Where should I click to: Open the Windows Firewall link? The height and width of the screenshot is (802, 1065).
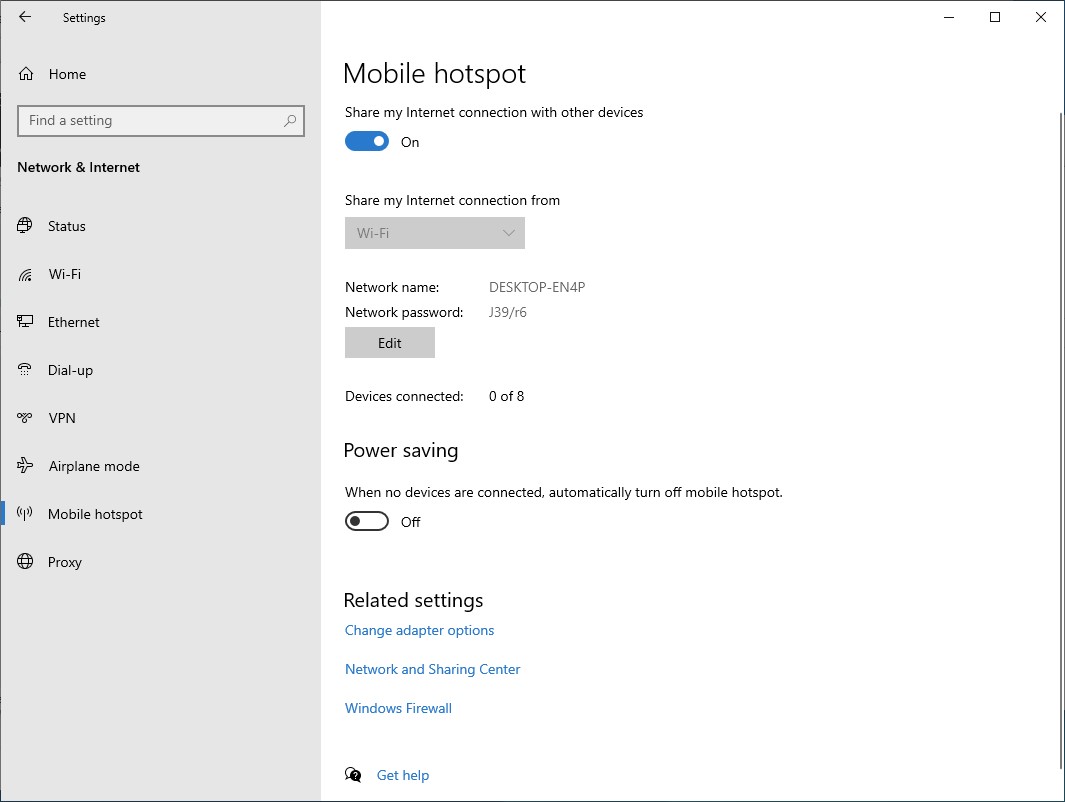point(398,708)
